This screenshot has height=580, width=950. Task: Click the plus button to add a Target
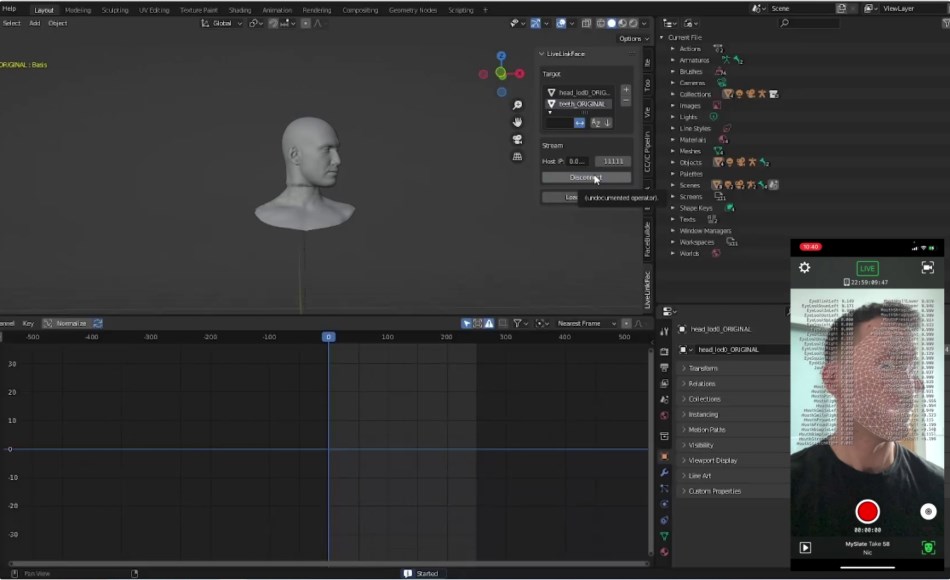coord(626,91)
